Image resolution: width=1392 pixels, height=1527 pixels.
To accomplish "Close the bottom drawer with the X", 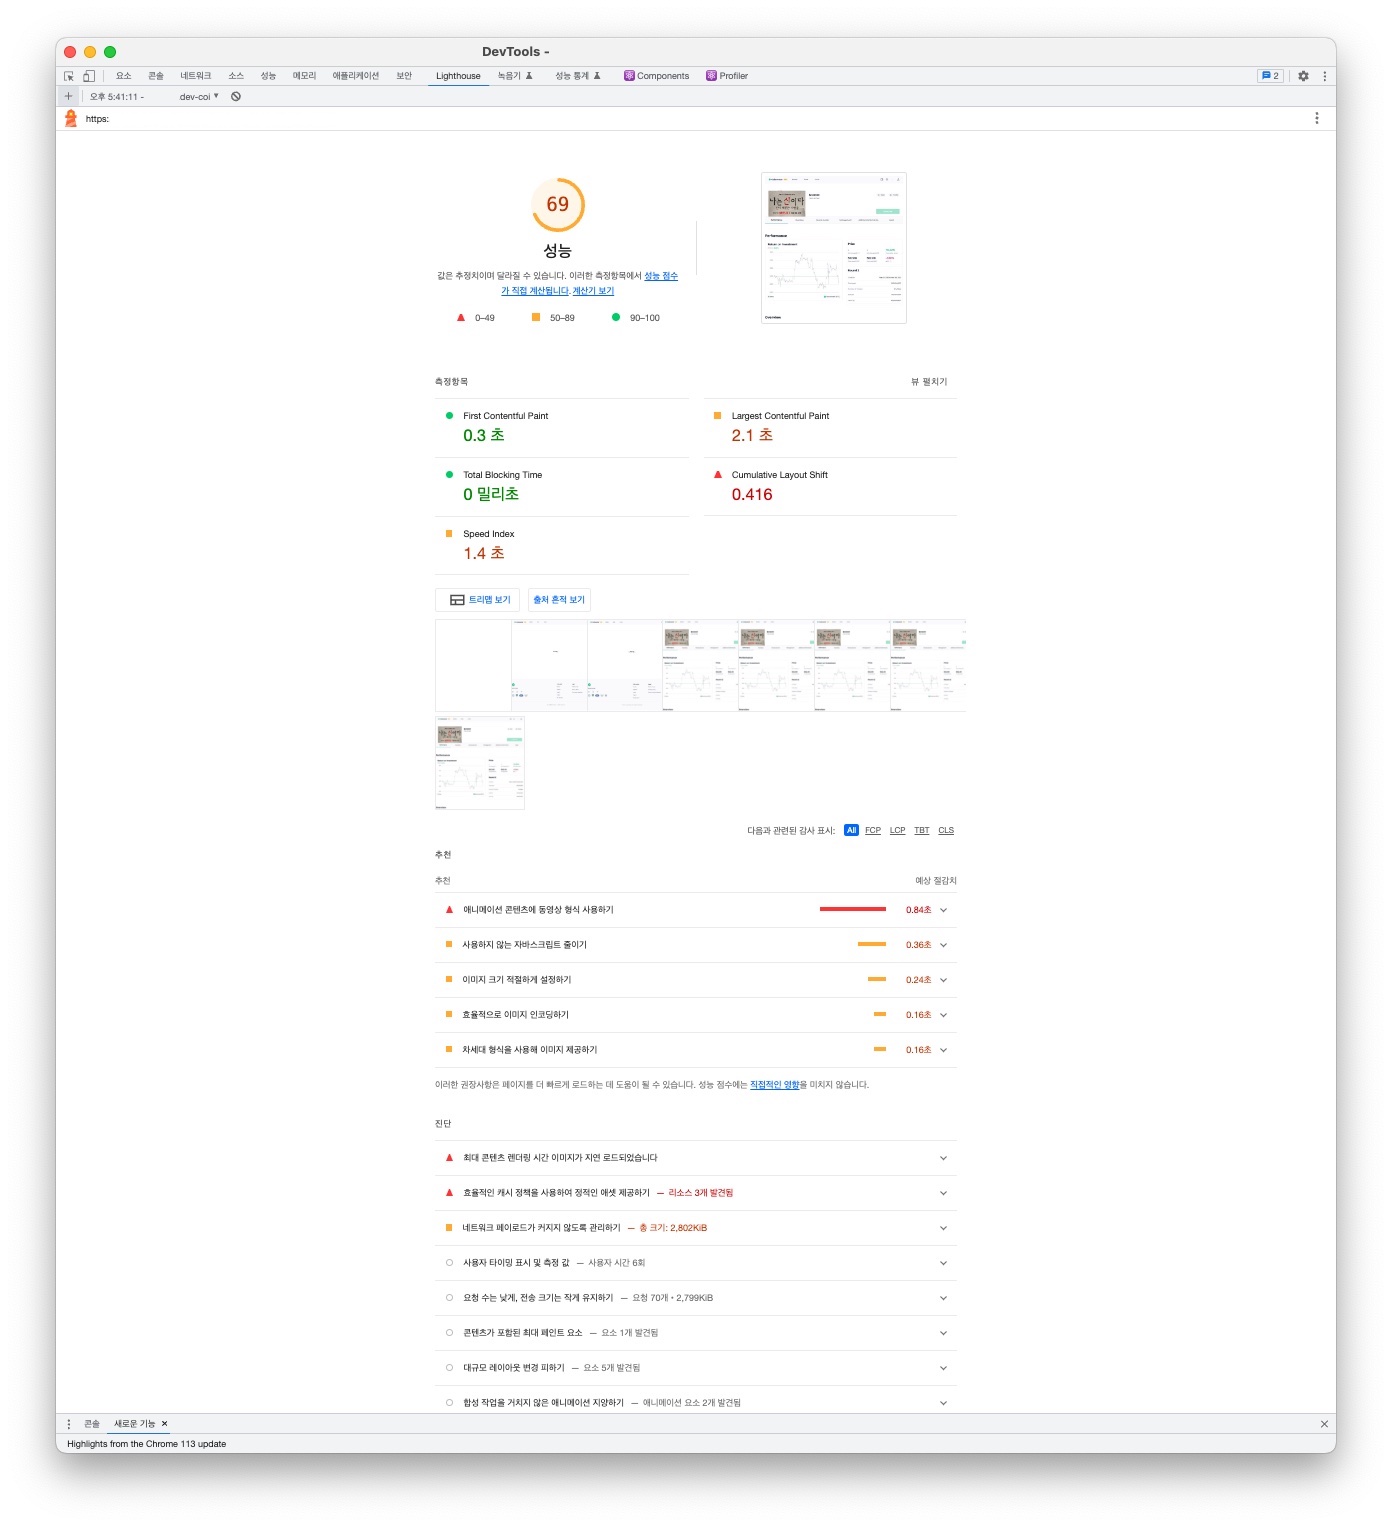I will [1324, 1424].
